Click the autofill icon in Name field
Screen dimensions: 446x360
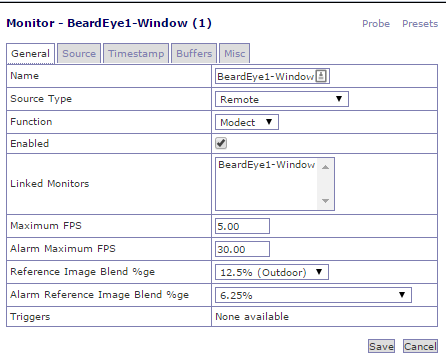click(321, 76)
